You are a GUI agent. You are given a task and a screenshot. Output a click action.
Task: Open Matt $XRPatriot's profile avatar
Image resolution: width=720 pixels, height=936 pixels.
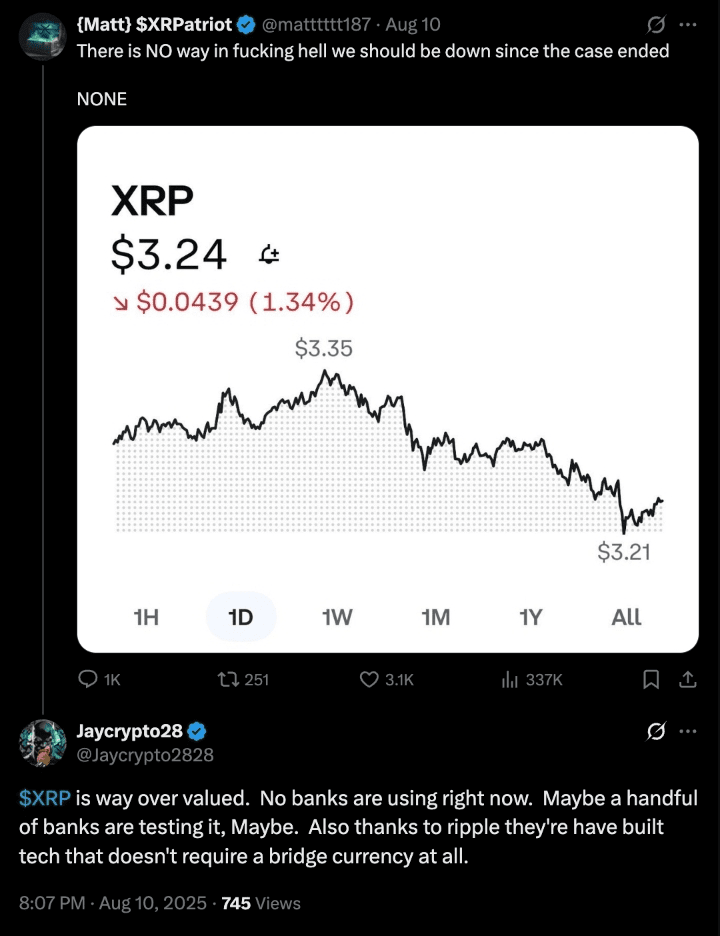point(42,37)
